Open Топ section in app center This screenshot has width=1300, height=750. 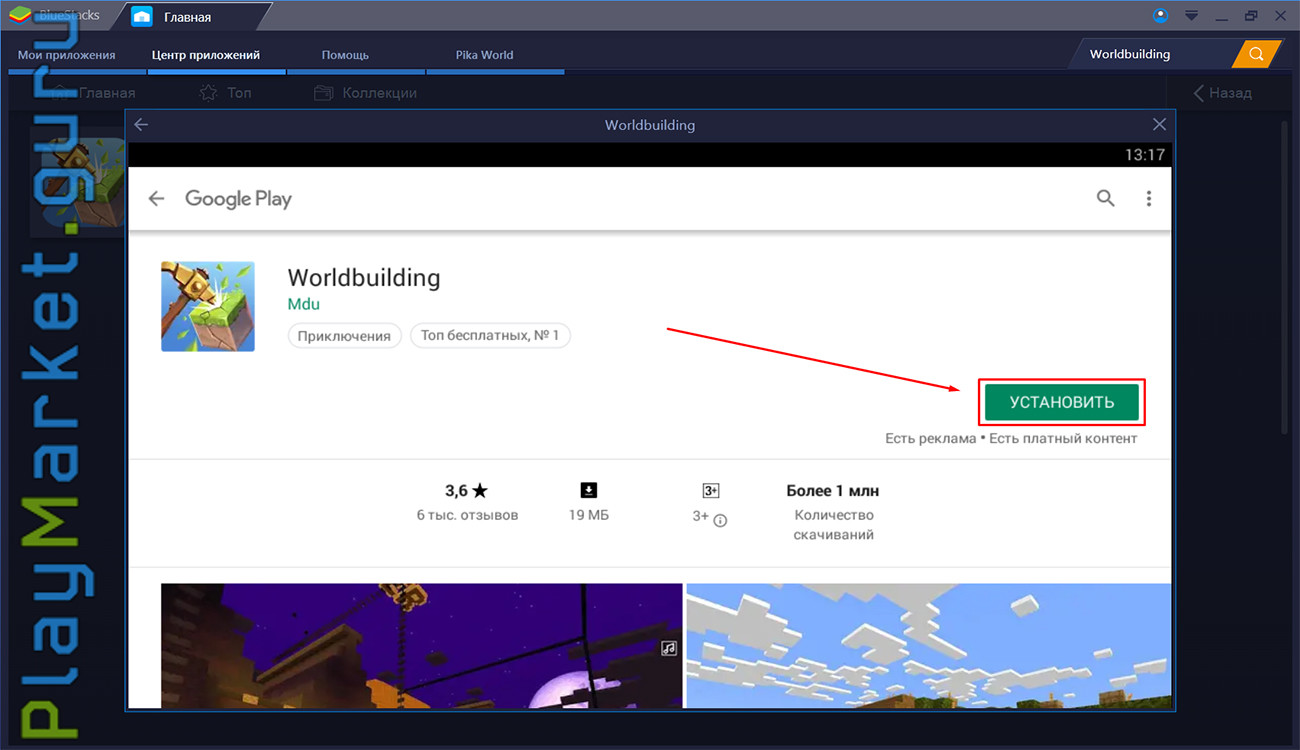(x=225, y=93)
